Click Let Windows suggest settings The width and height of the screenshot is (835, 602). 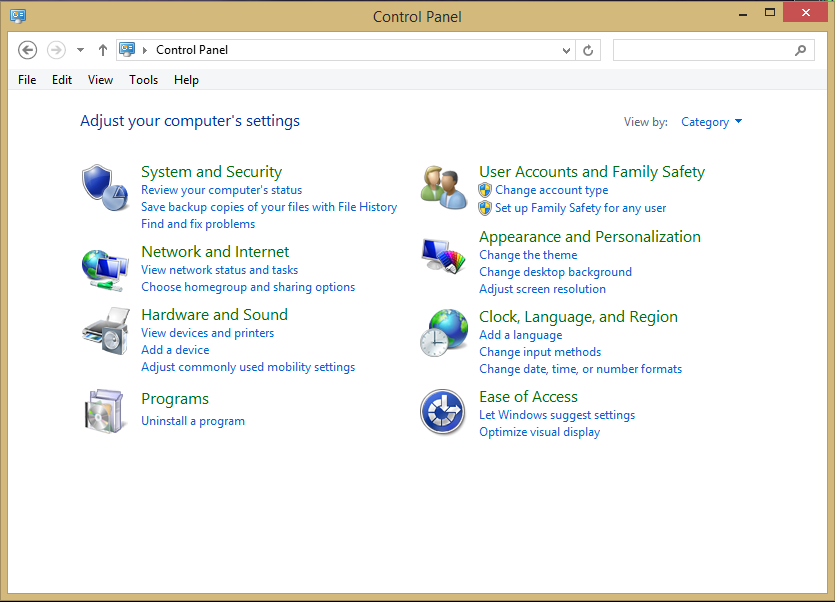557,415
